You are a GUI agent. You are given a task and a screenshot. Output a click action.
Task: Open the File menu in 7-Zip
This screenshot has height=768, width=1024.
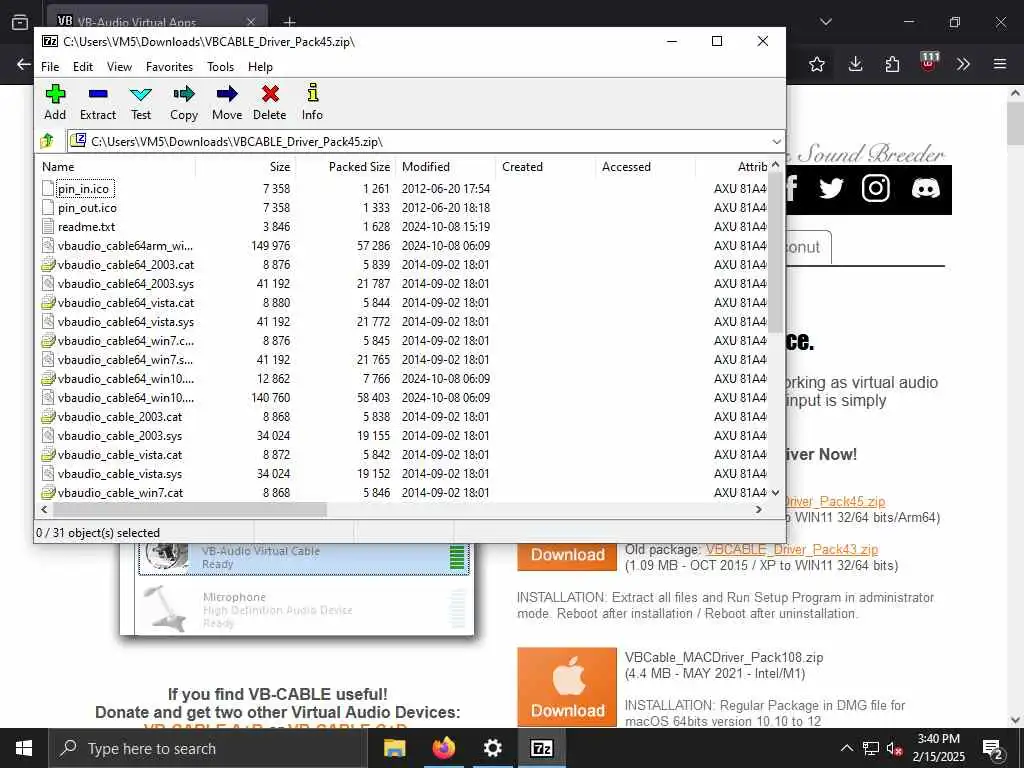tap(50, 67)
